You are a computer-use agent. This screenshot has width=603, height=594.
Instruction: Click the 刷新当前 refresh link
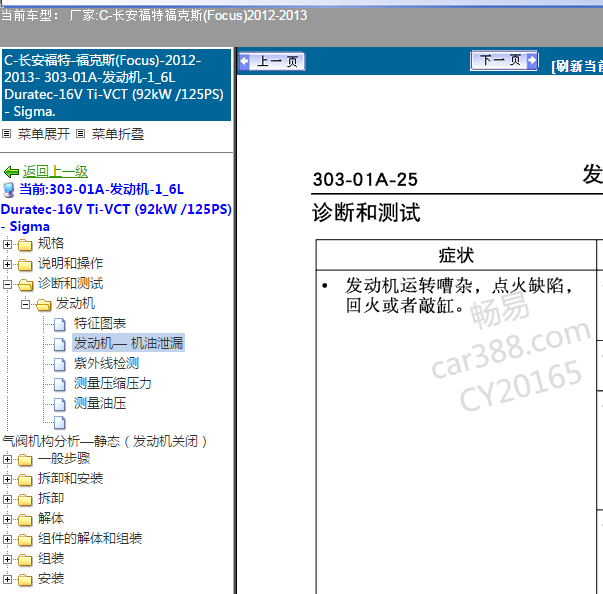tap(577, 66)
